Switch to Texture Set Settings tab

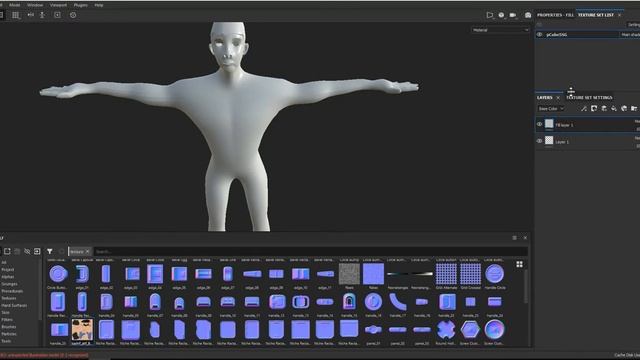589,98
